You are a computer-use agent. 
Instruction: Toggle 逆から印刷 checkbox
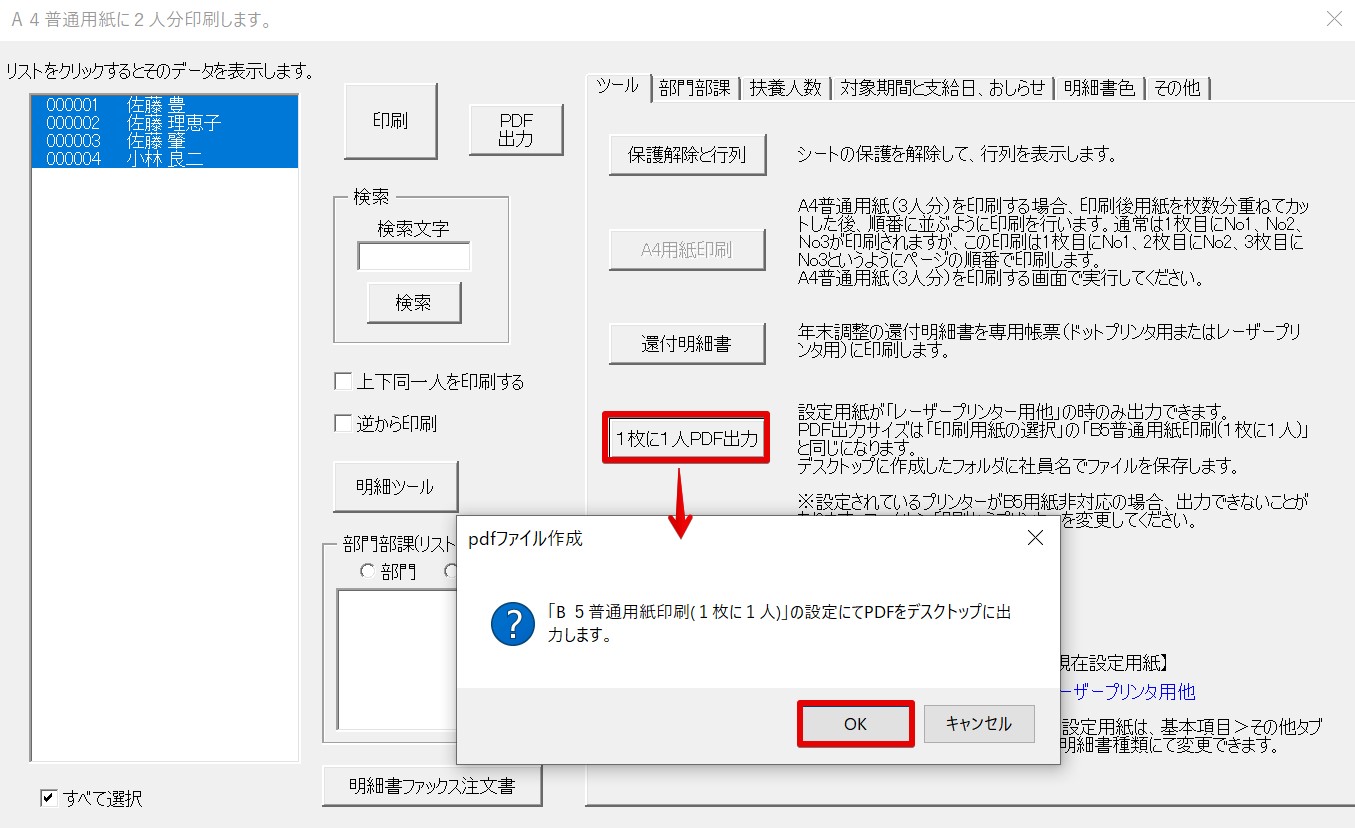click(x=343, y=424)
